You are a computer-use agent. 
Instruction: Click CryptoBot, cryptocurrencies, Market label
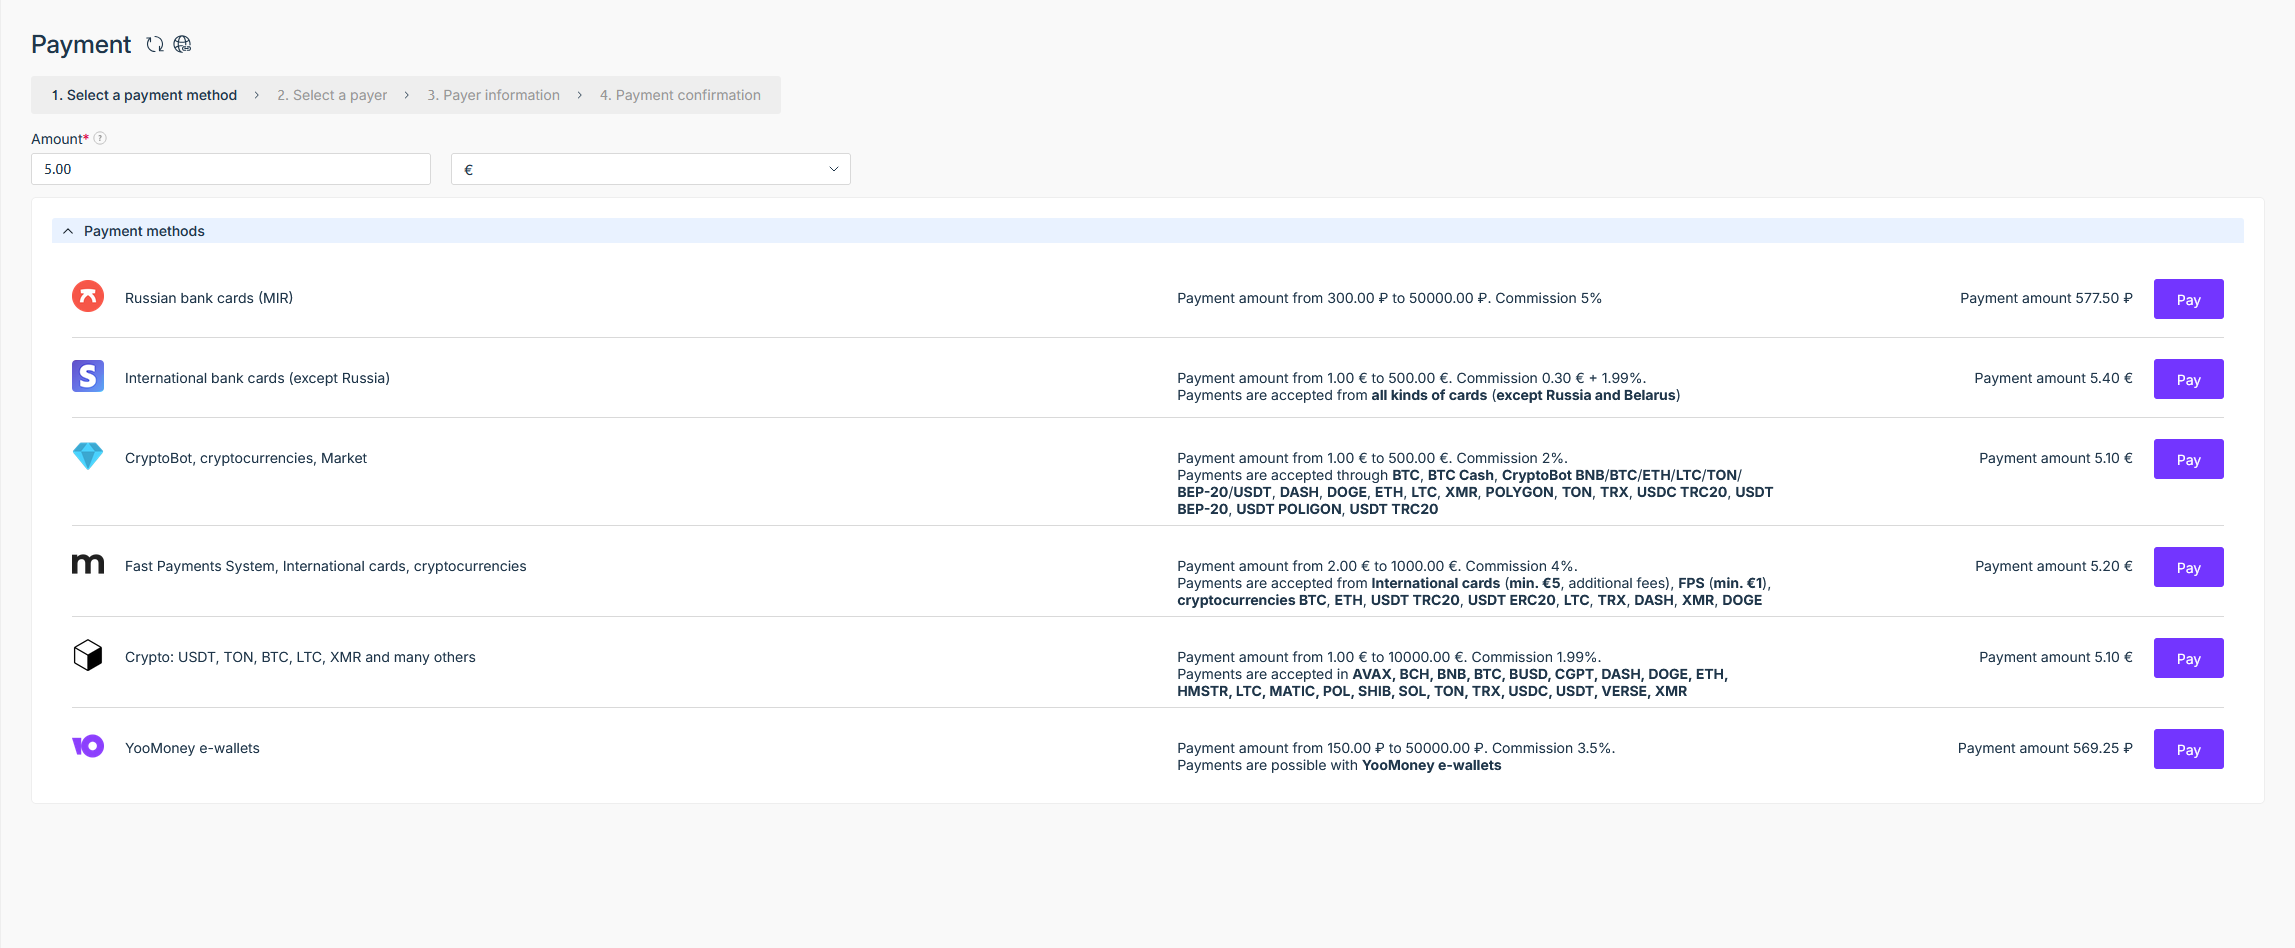point(246,458)
